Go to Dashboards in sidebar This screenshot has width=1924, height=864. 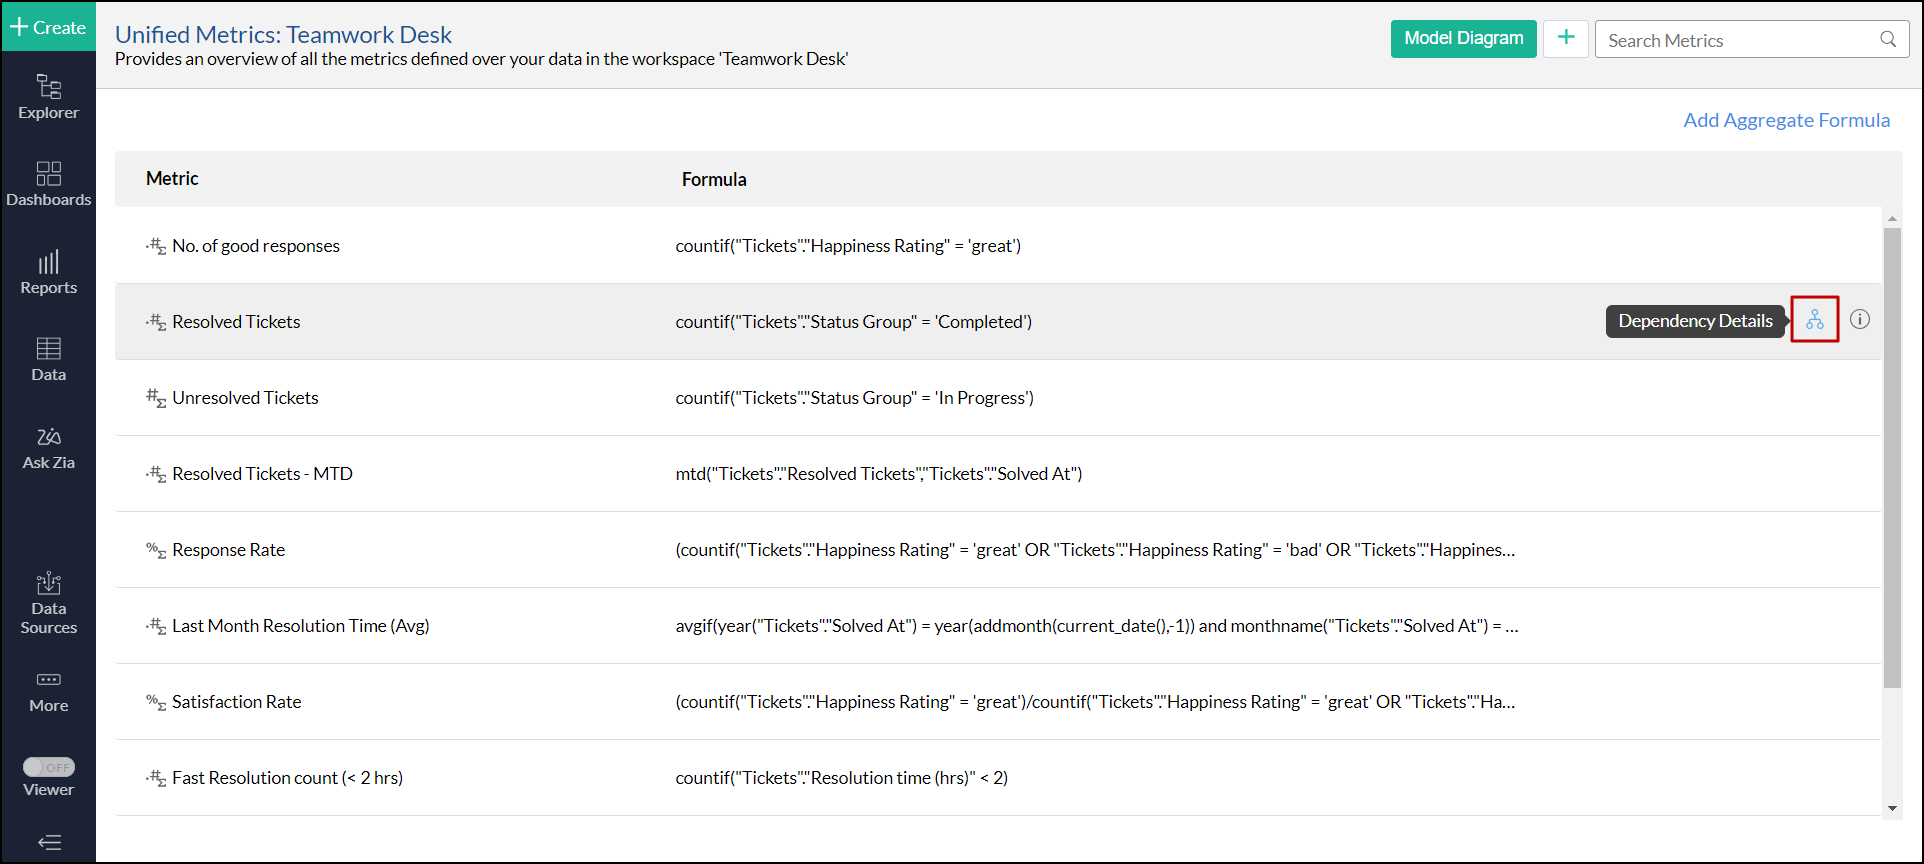48,184
